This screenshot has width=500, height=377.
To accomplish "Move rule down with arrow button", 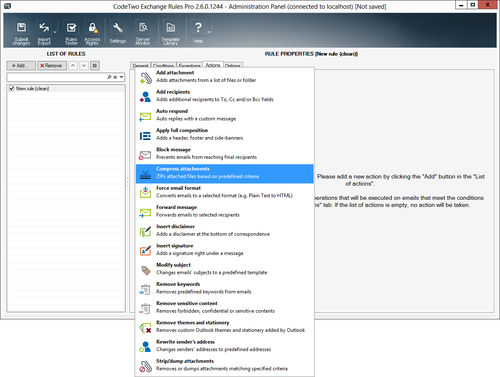I will (x=84, y=66).
